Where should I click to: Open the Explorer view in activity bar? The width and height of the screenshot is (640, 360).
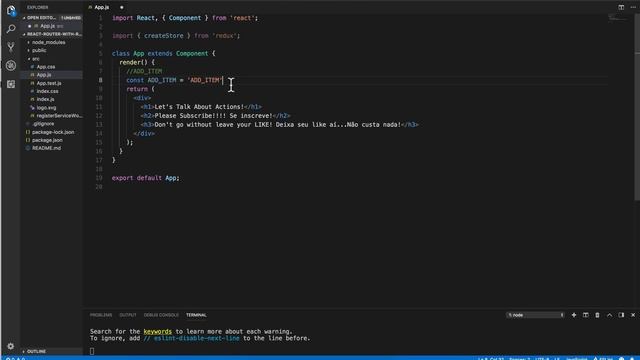(x=11, y=11)
